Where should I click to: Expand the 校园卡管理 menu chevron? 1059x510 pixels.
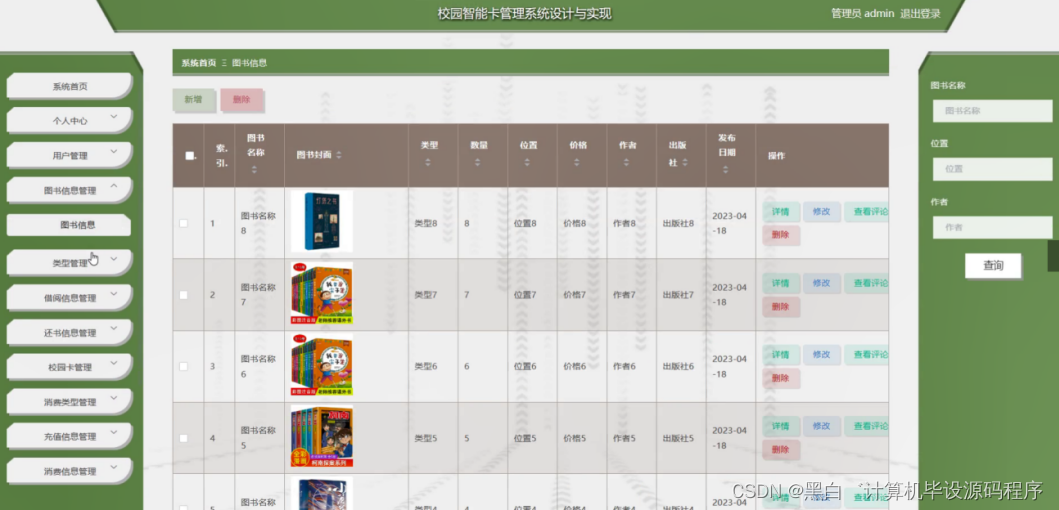point(113,363)
